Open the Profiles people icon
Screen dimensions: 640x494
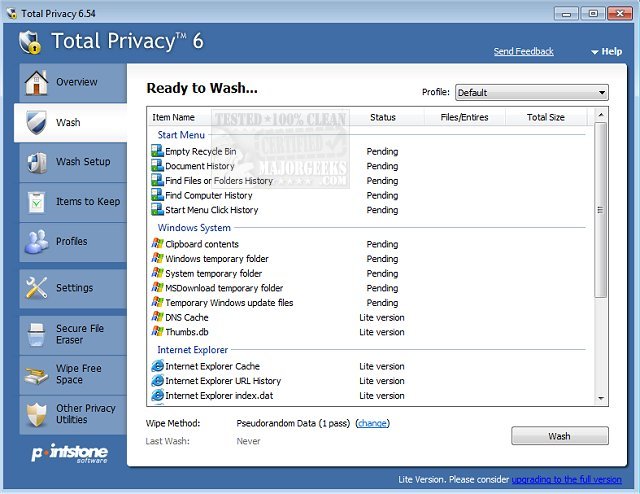[x=37, y=242]
